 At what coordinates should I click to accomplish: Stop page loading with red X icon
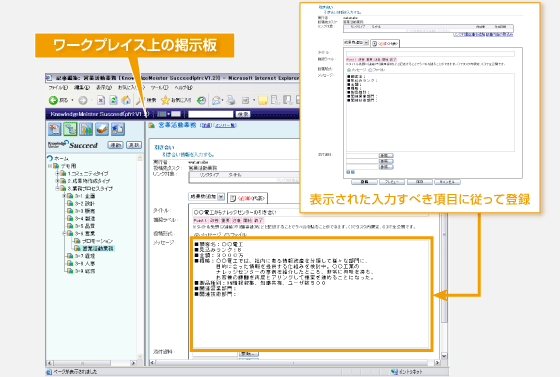(101, 100)
